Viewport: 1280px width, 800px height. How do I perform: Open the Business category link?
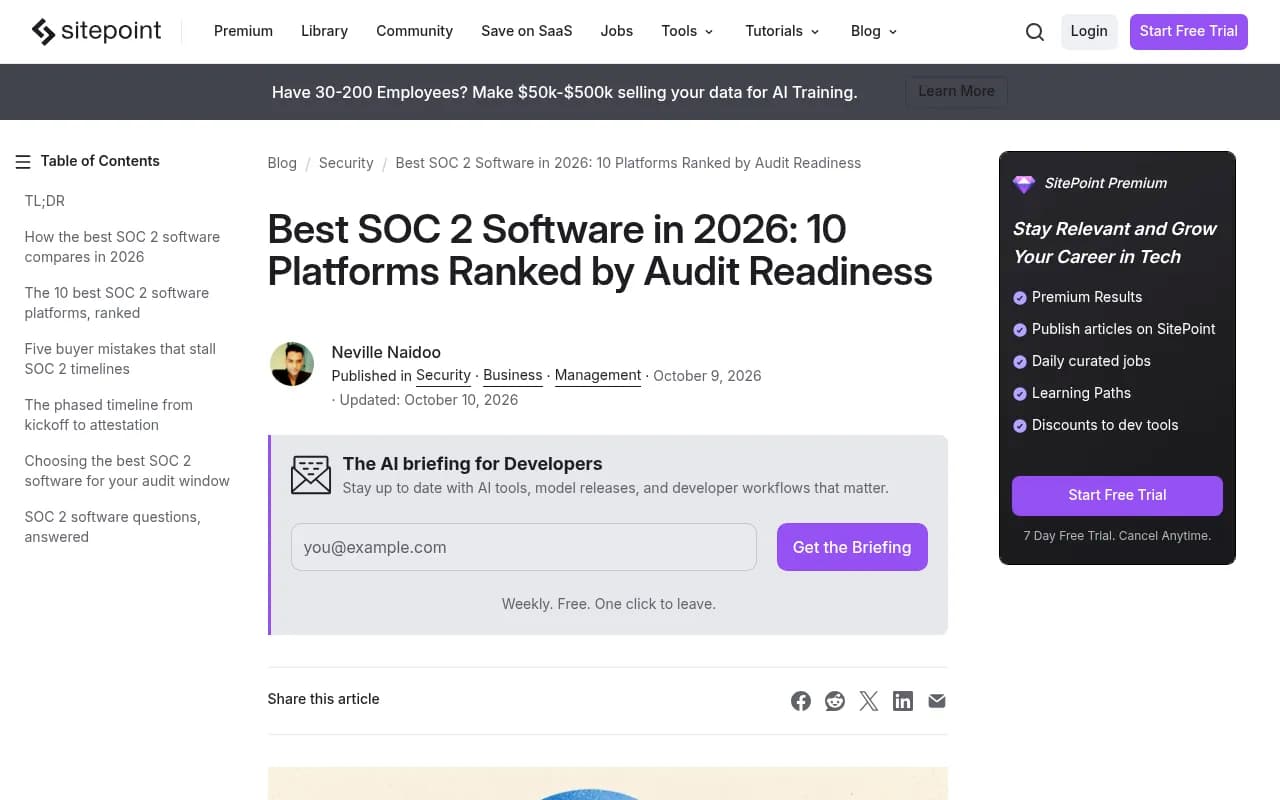tap(513, 376)
